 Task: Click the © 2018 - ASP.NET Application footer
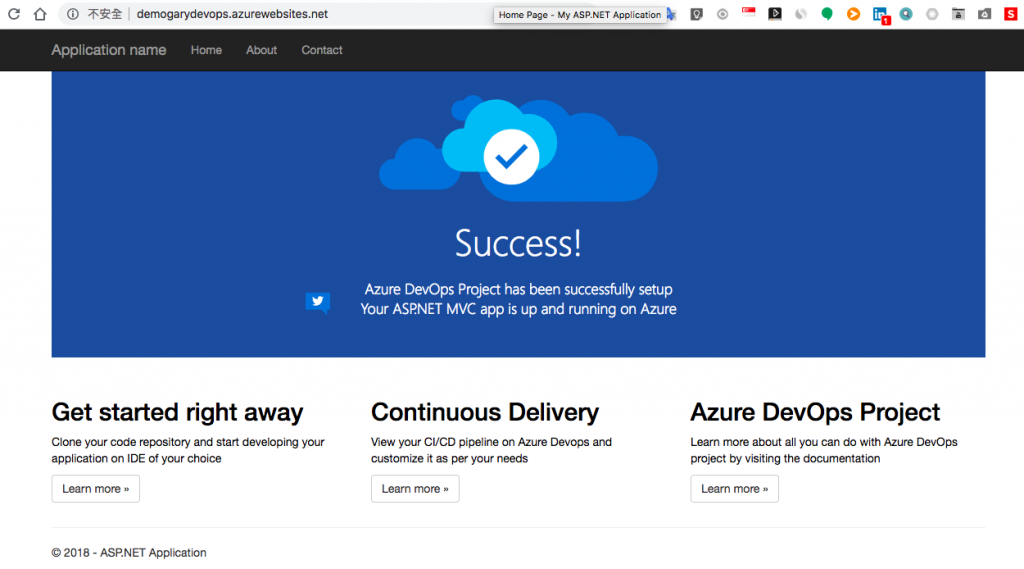pos(129,553)
